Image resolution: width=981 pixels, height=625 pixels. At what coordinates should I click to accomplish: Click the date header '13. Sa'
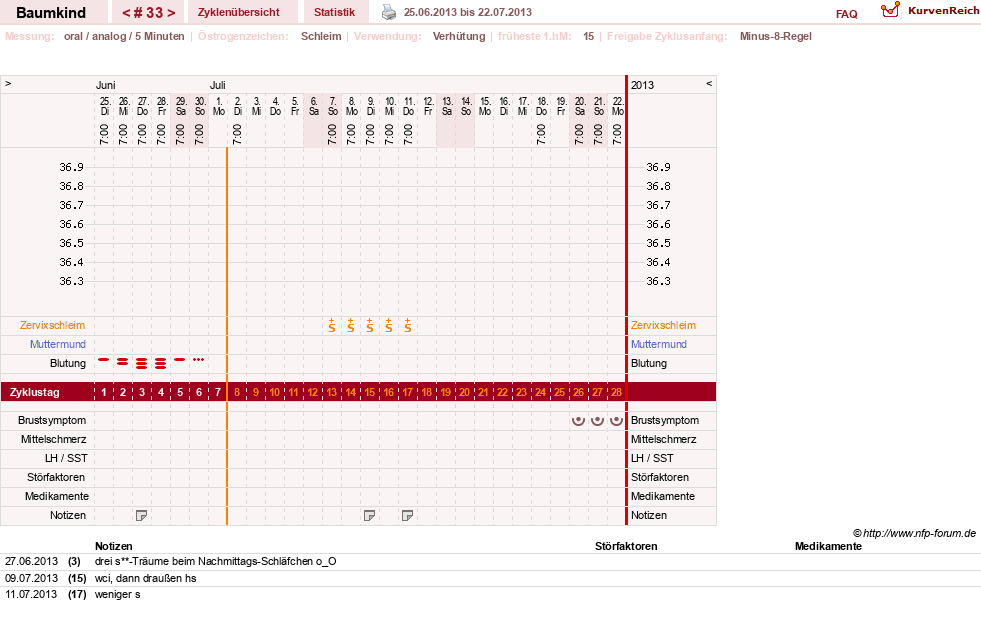point(447,106)
